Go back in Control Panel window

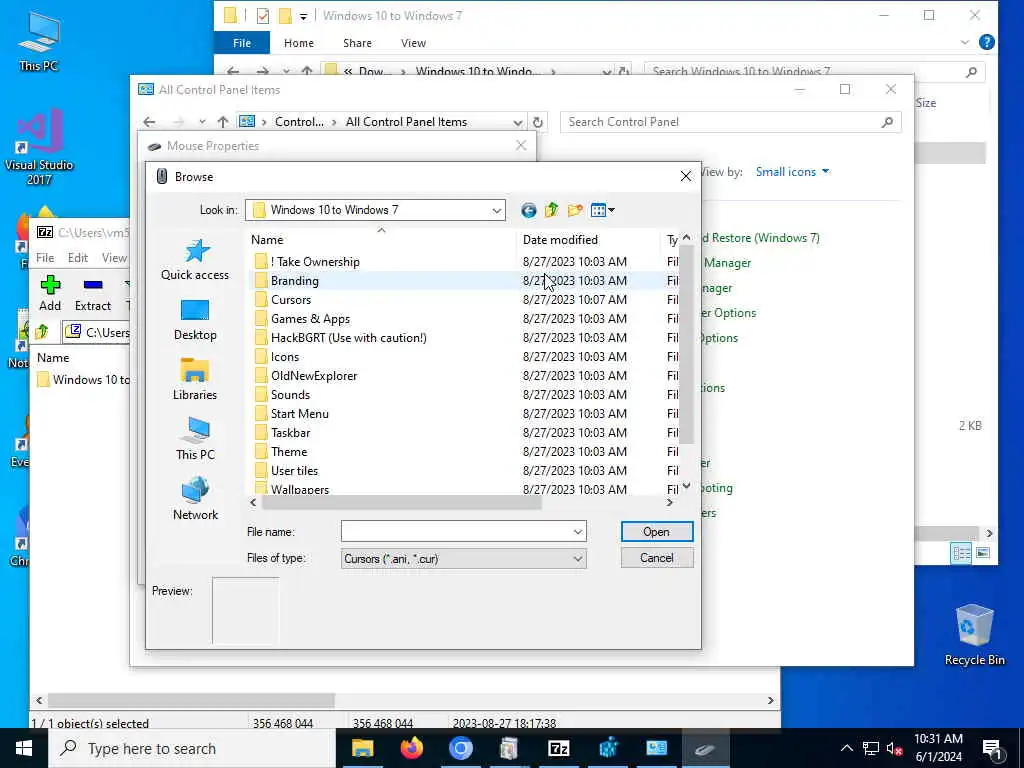tap(150, 122)
